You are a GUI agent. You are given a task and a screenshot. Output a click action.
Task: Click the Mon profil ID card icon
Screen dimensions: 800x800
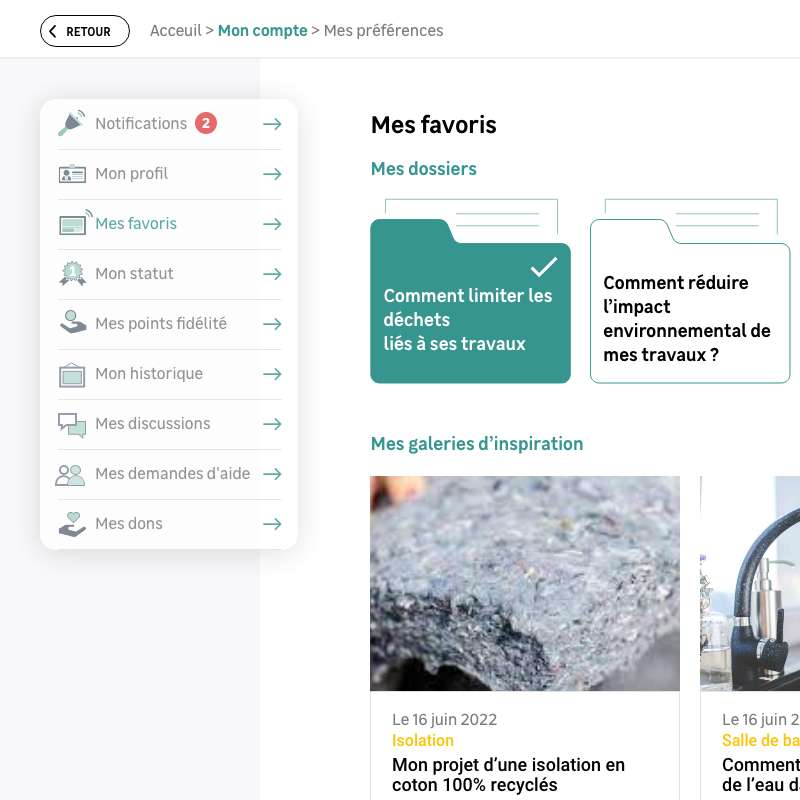click(x=72, y=174)
